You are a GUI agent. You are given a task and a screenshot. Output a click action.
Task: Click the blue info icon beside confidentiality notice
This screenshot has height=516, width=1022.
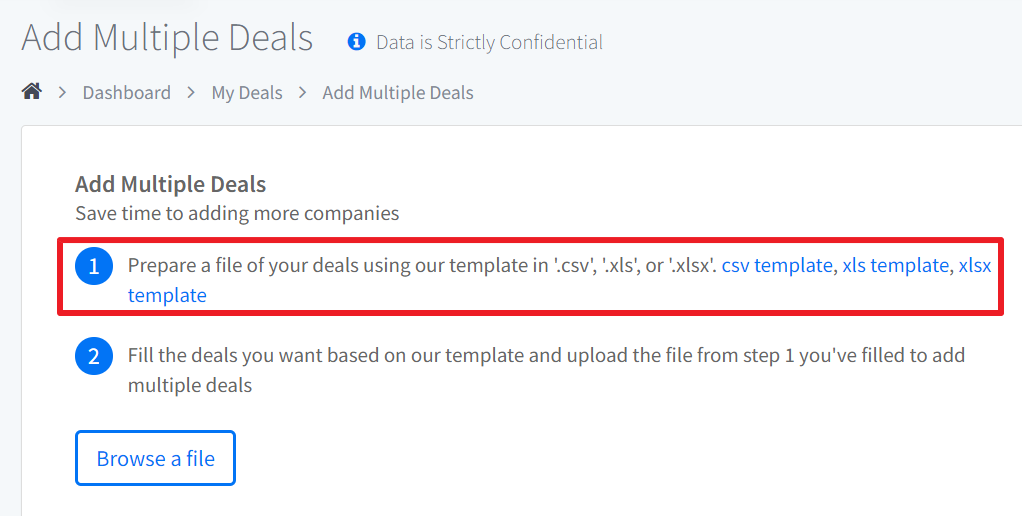point(357,42)
